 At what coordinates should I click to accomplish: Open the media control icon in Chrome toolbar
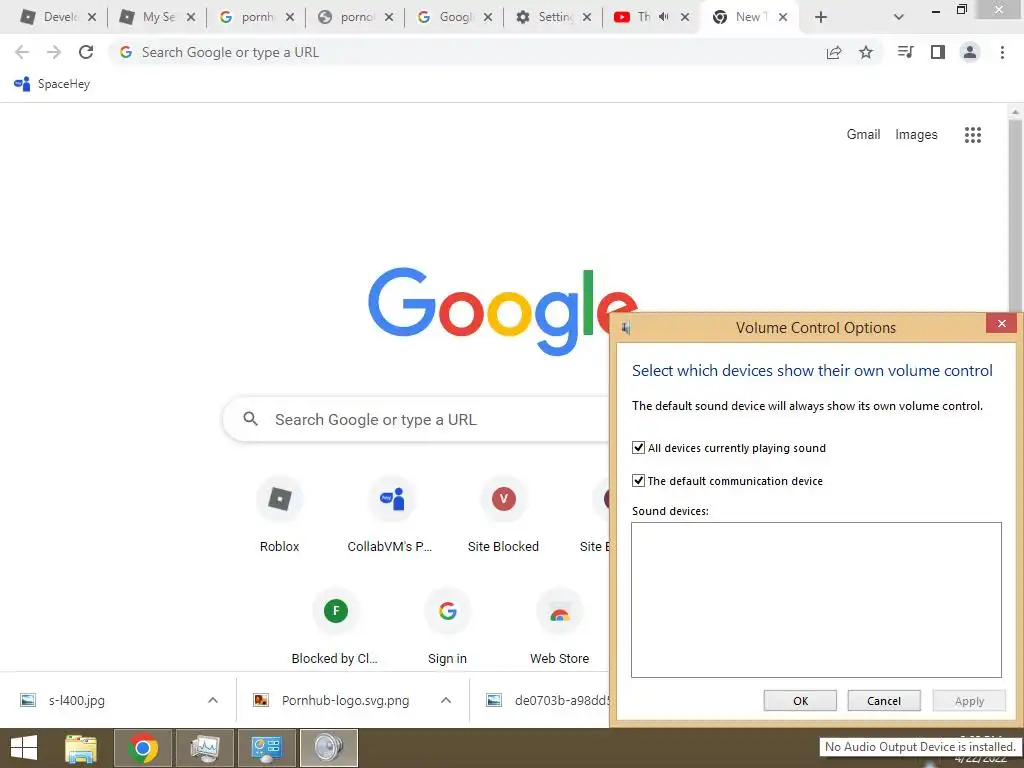pyautogui.click(x=905, y=52)
